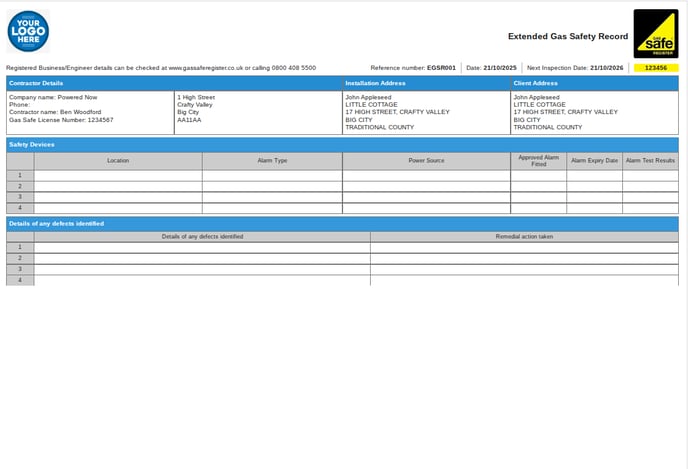Click the Safety Devices section header
This screenshot has height=469, width=688.
coord(31,145)
